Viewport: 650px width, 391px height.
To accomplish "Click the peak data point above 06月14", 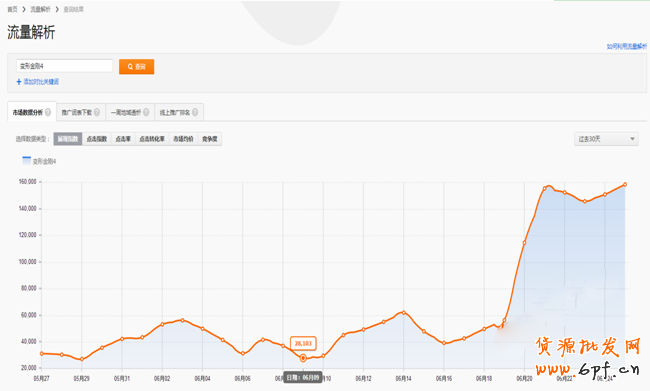I will coord(403,312).
